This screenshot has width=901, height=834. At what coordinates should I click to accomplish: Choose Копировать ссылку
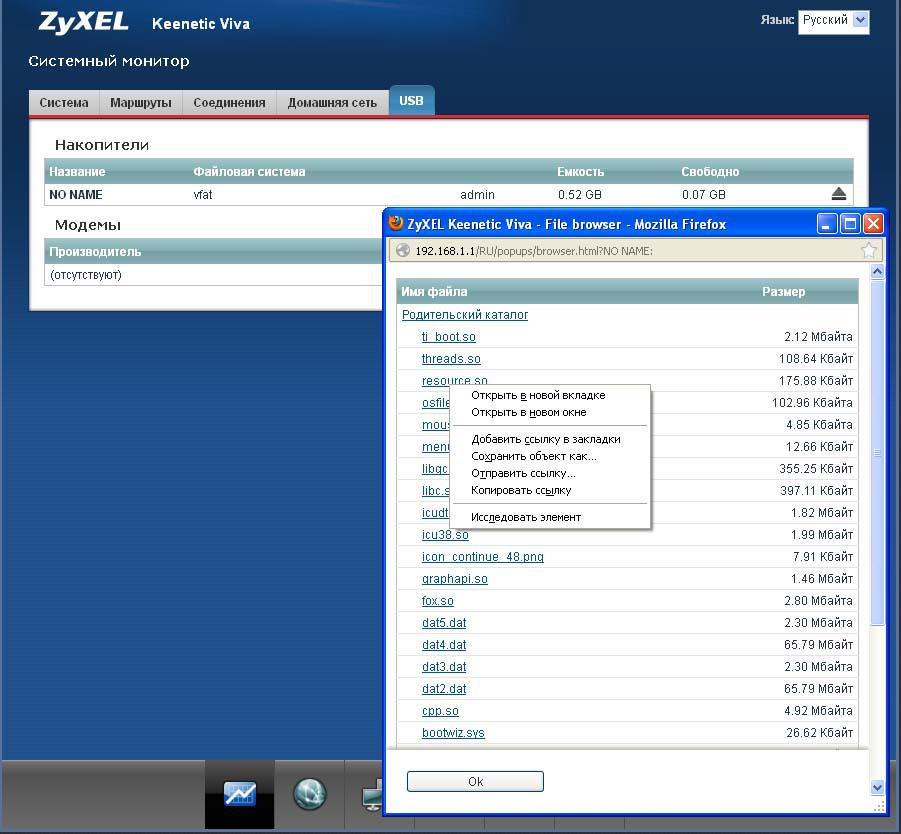521,490
